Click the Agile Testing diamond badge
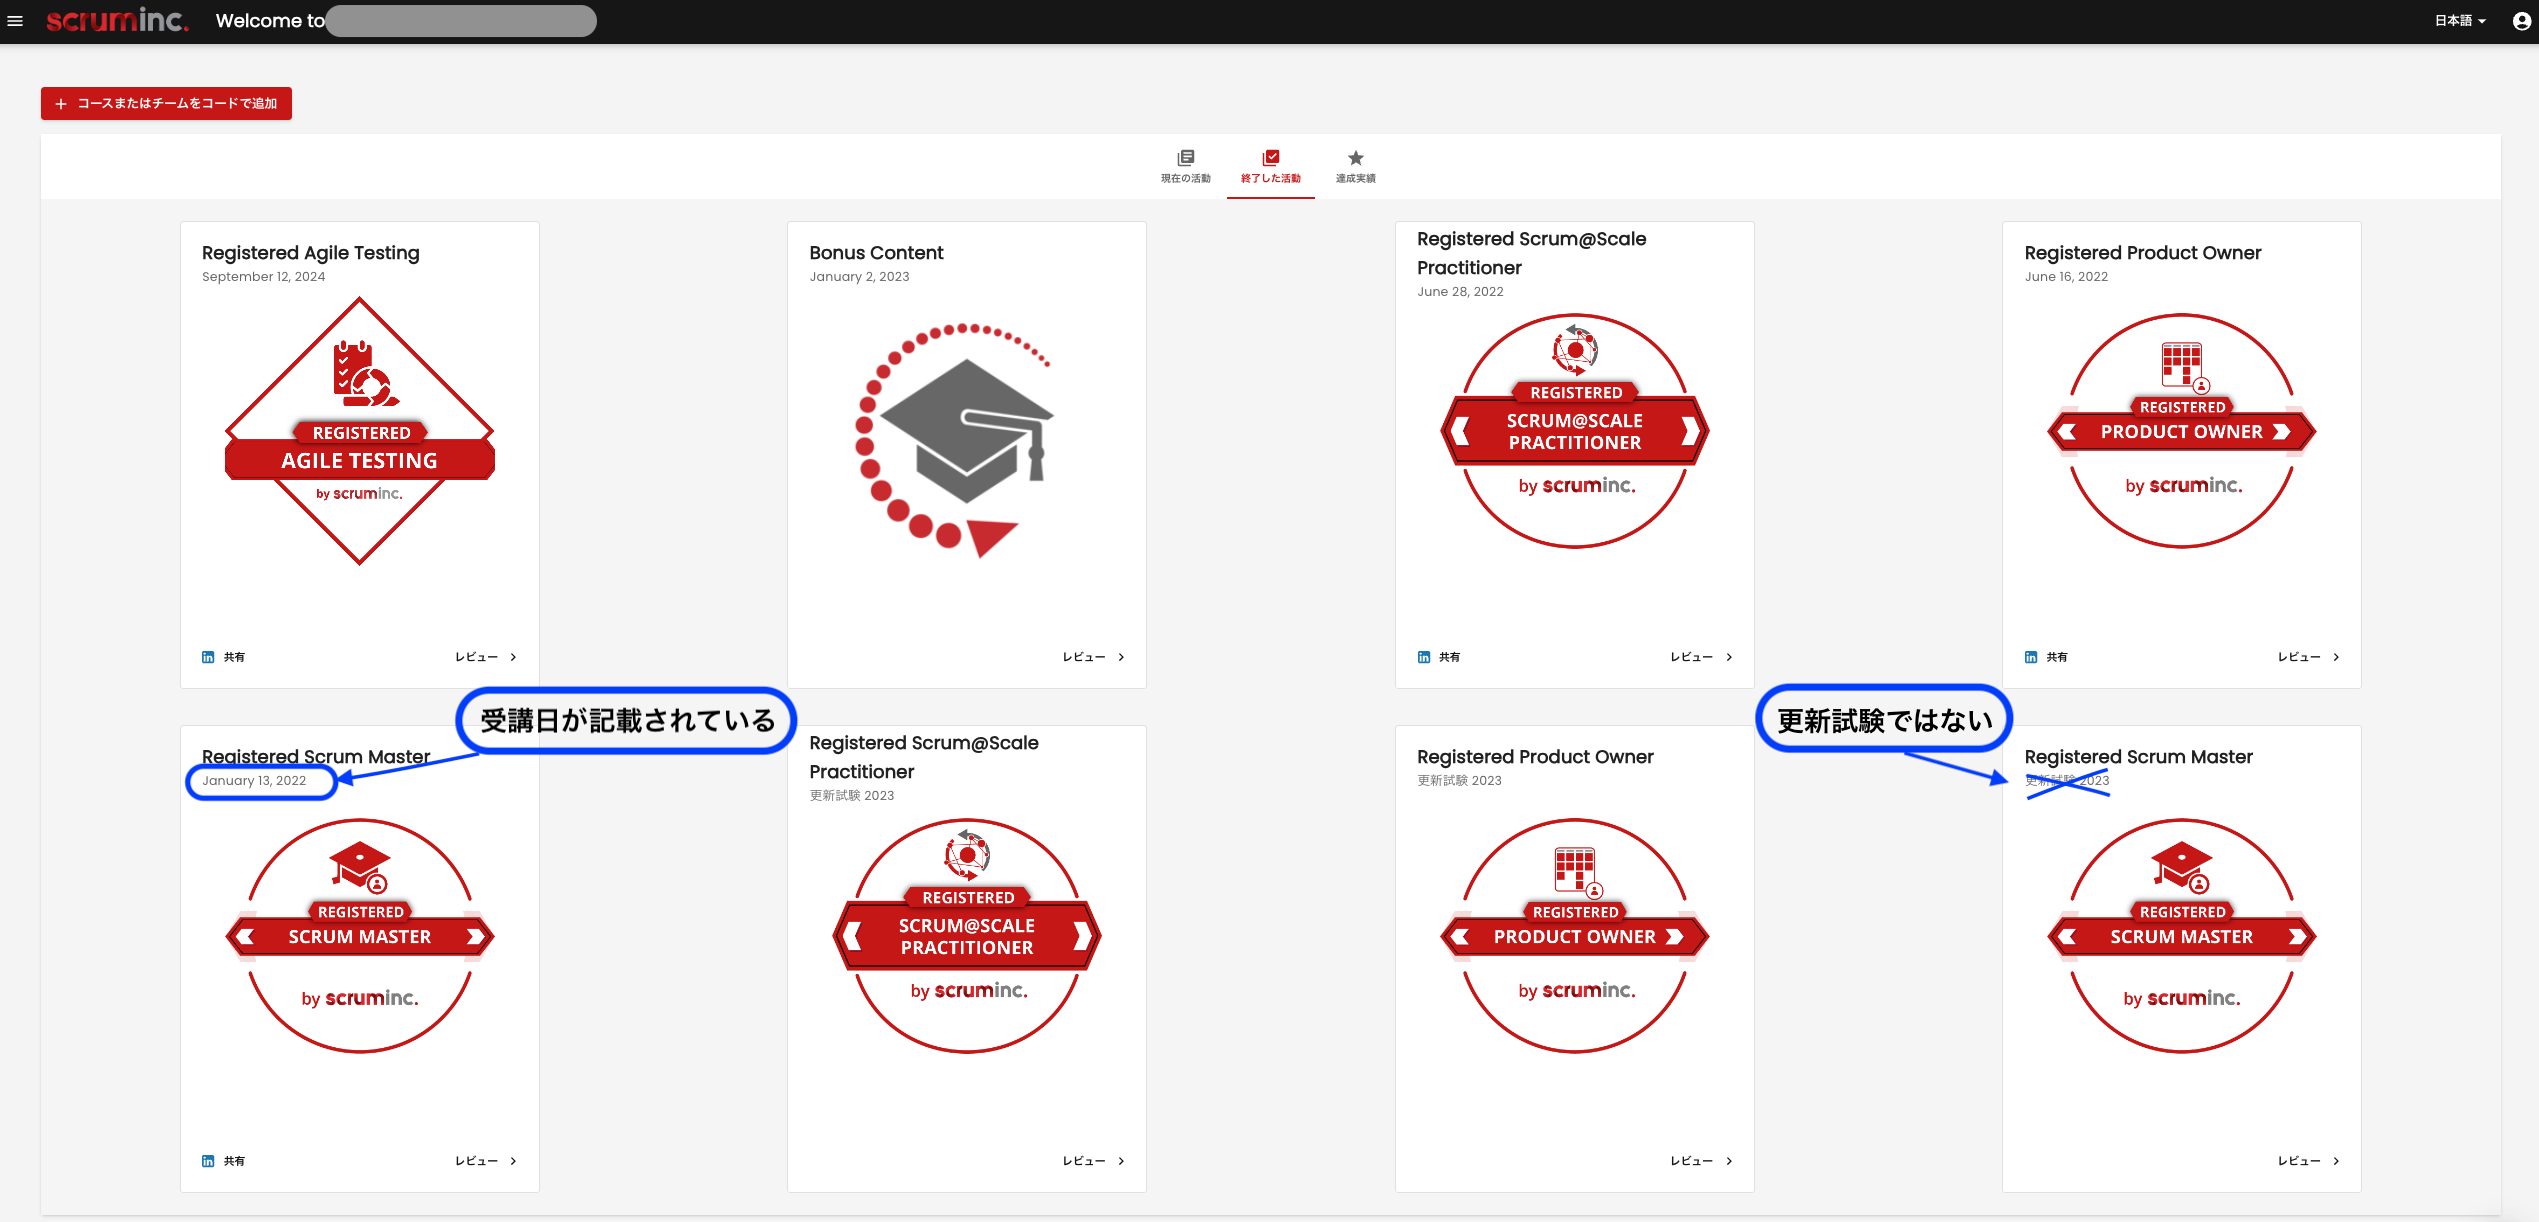This screenshot has width=2539, height=1222. pyautogui.click(x=360, y=431)
